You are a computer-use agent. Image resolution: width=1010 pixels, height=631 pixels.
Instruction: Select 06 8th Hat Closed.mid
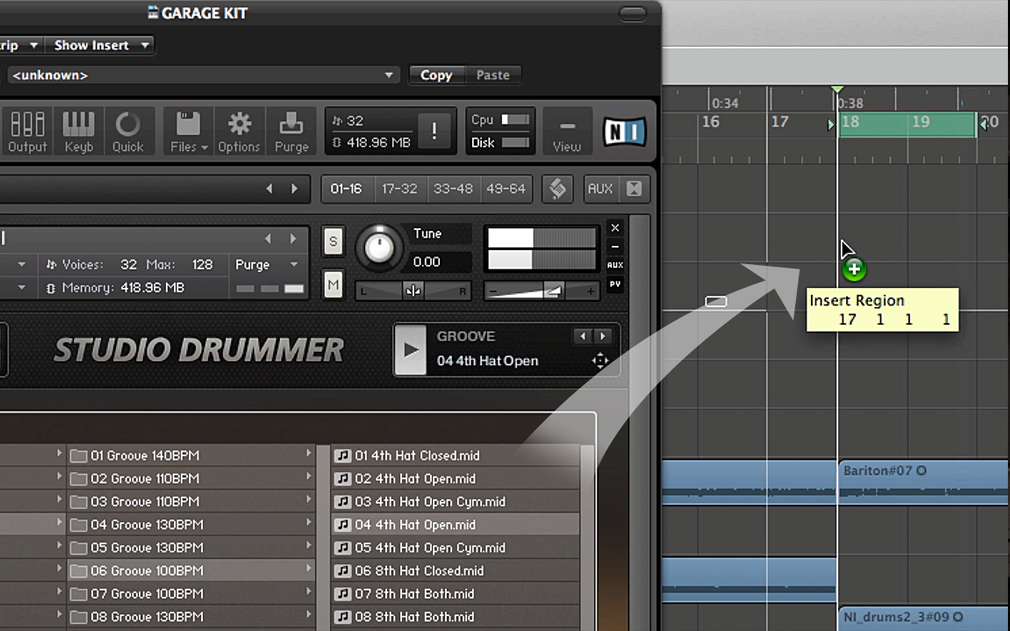(455, 571)
